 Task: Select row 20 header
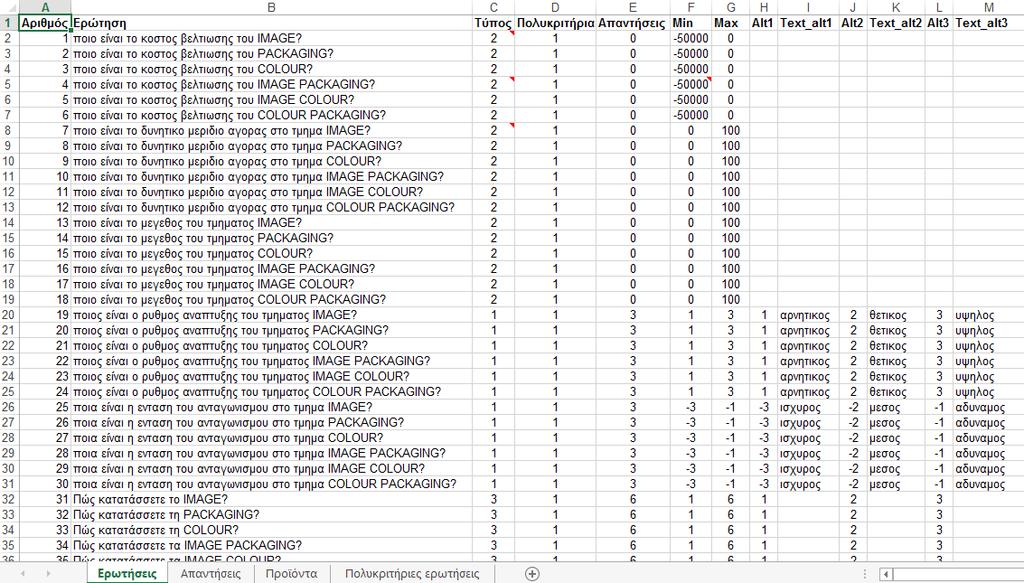point(9,315)
